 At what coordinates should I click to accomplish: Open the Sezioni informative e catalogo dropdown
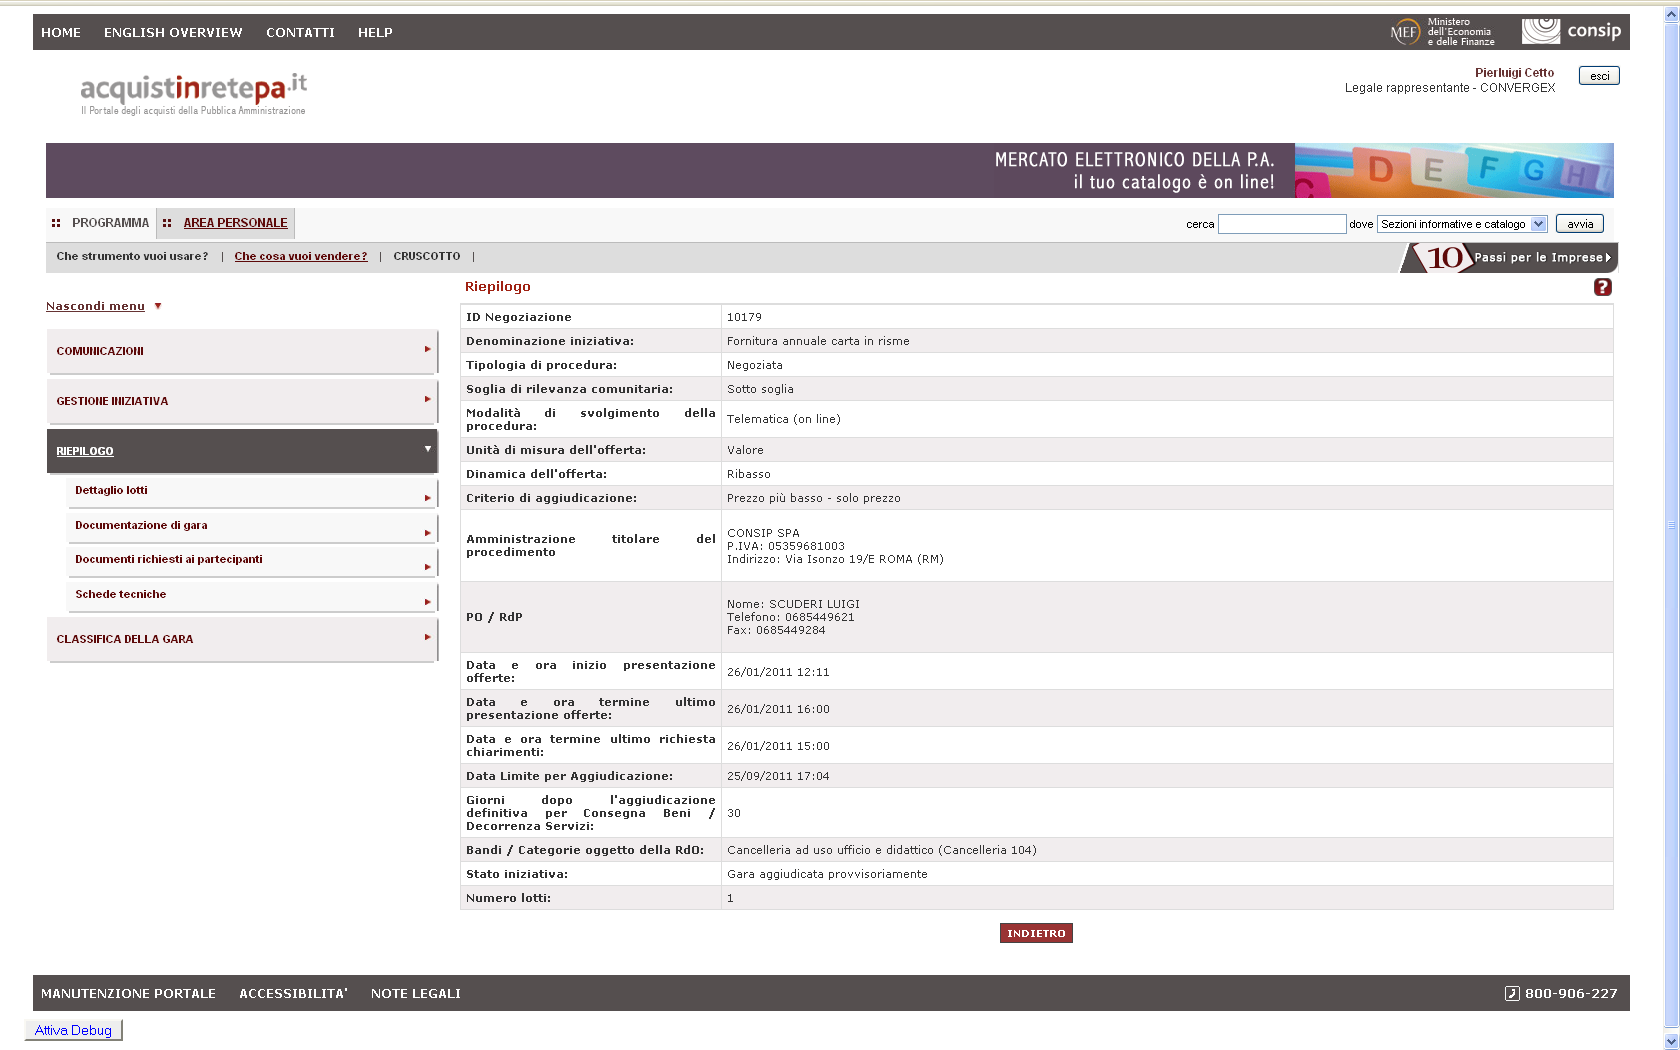tap(1462, 224)
